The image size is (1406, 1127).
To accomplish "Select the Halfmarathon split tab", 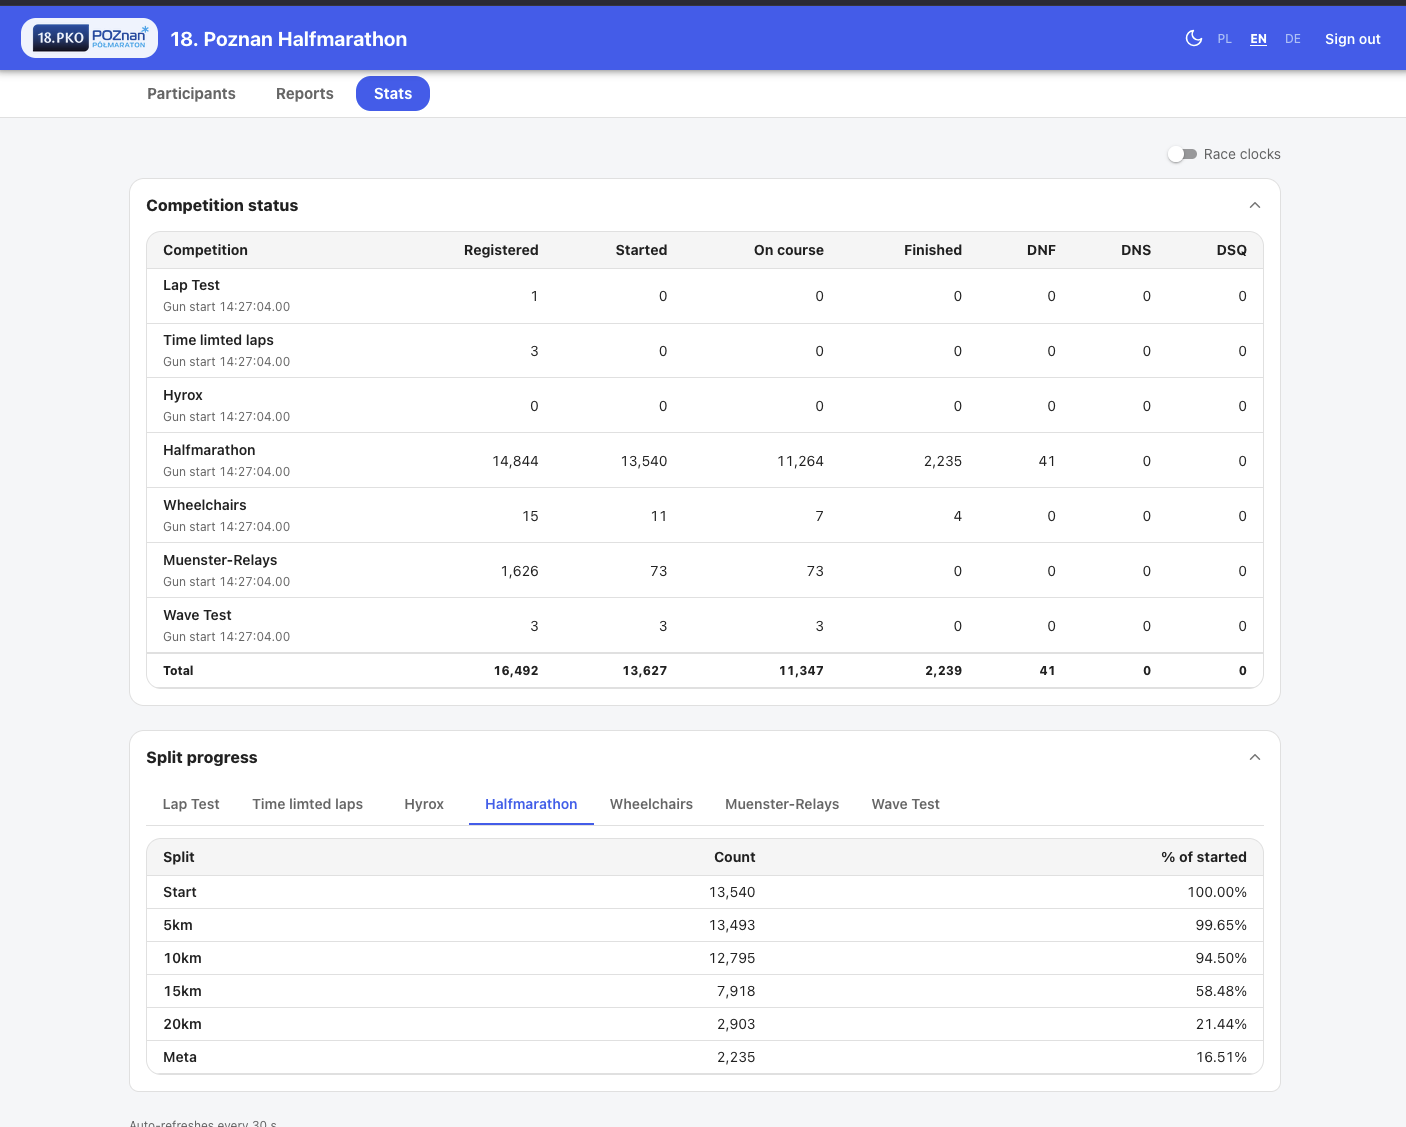I will click(531, 804).
